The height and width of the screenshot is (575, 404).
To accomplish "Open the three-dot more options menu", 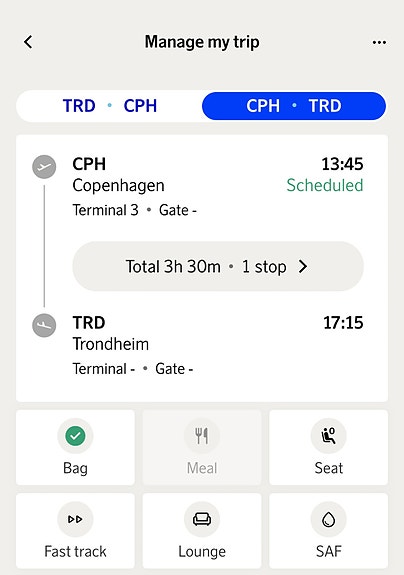I will [x=379, y=43].
